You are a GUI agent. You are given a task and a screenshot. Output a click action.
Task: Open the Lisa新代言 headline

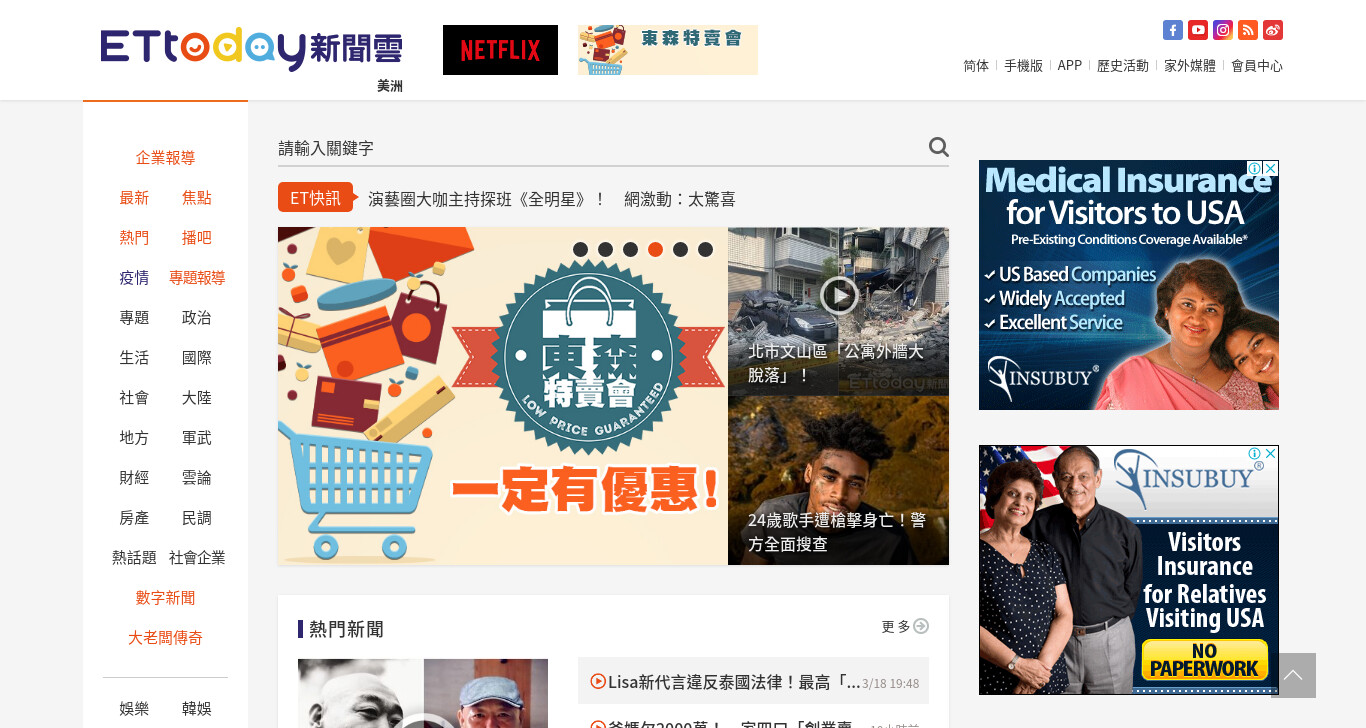tap(734, 682)
